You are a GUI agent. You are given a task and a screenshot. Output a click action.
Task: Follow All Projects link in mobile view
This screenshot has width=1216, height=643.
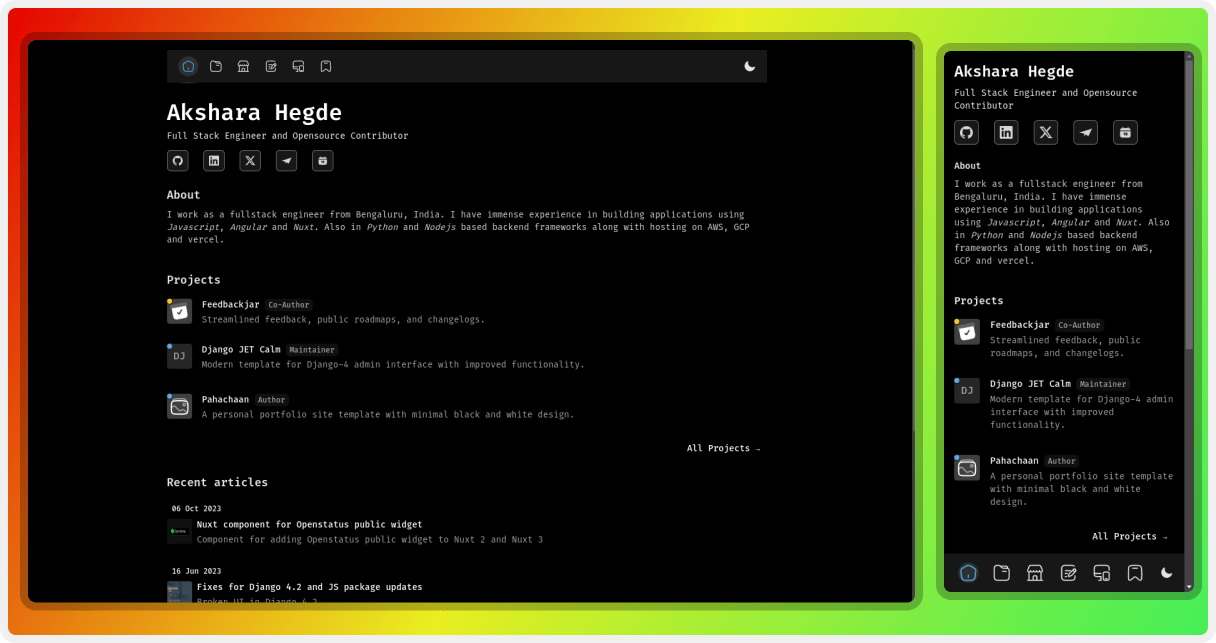click(x=1130, y=537)
